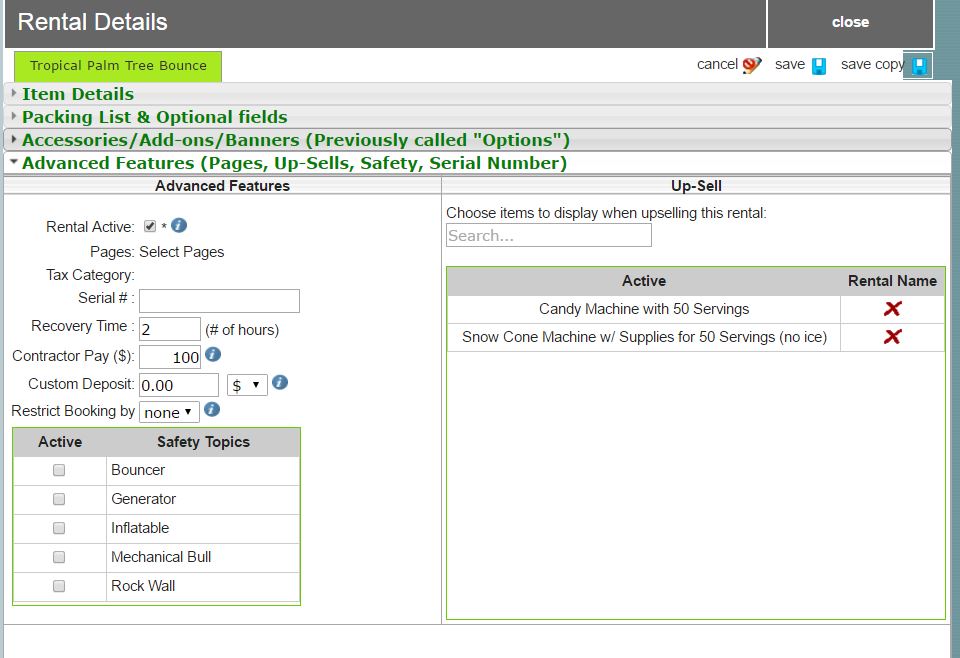This screenshot has height=658, width=960.
Task: Click the upsell Search input field
Action: coord(548,236)
